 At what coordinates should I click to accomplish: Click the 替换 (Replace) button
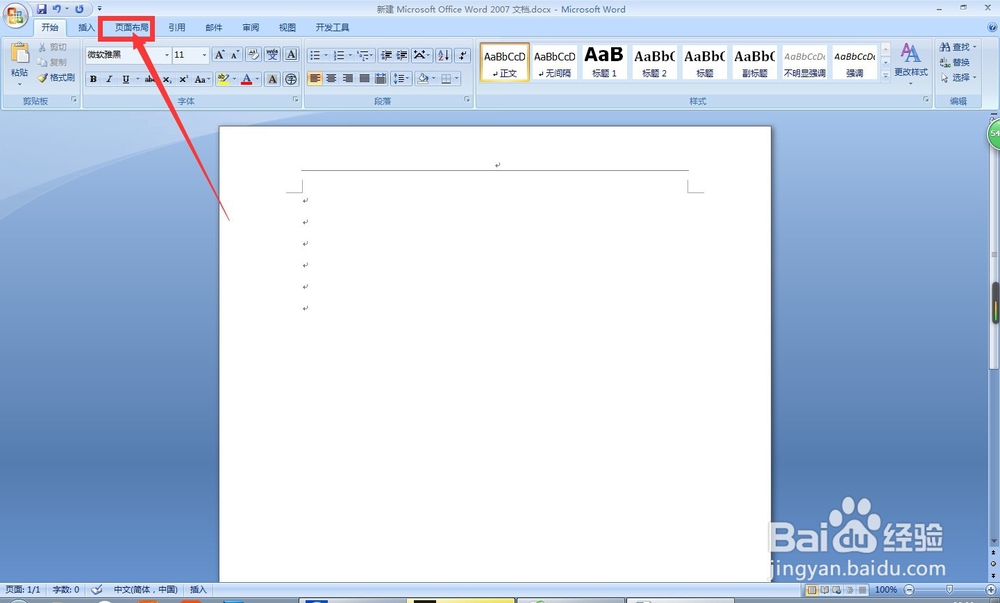tap(955, 62)
